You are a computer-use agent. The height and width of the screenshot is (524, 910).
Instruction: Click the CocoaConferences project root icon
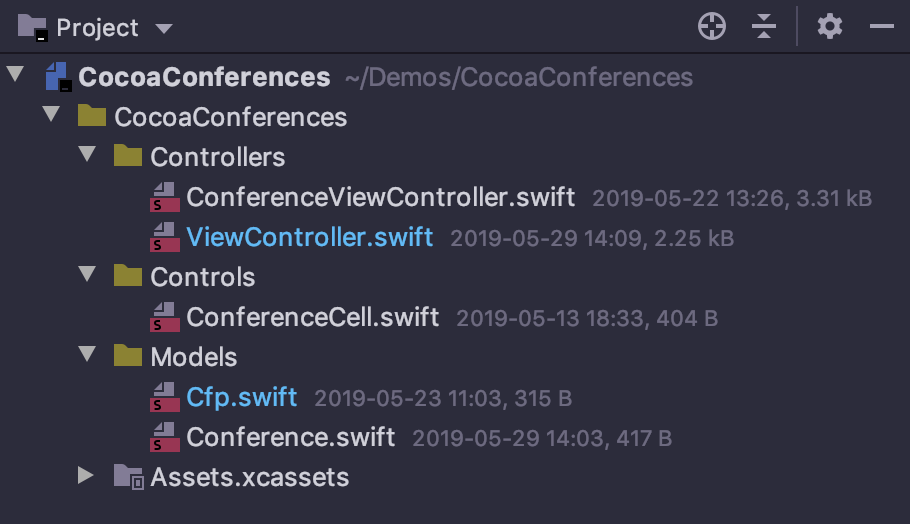59,77
